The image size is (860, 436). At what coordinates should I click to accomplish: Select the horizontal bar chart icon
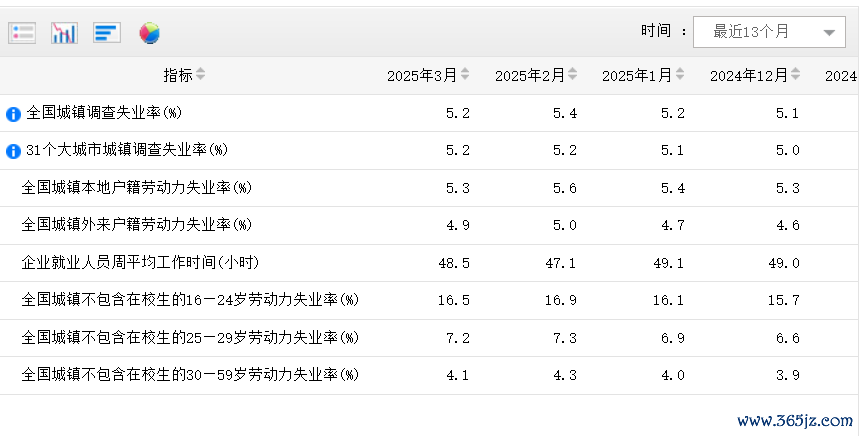107,33
